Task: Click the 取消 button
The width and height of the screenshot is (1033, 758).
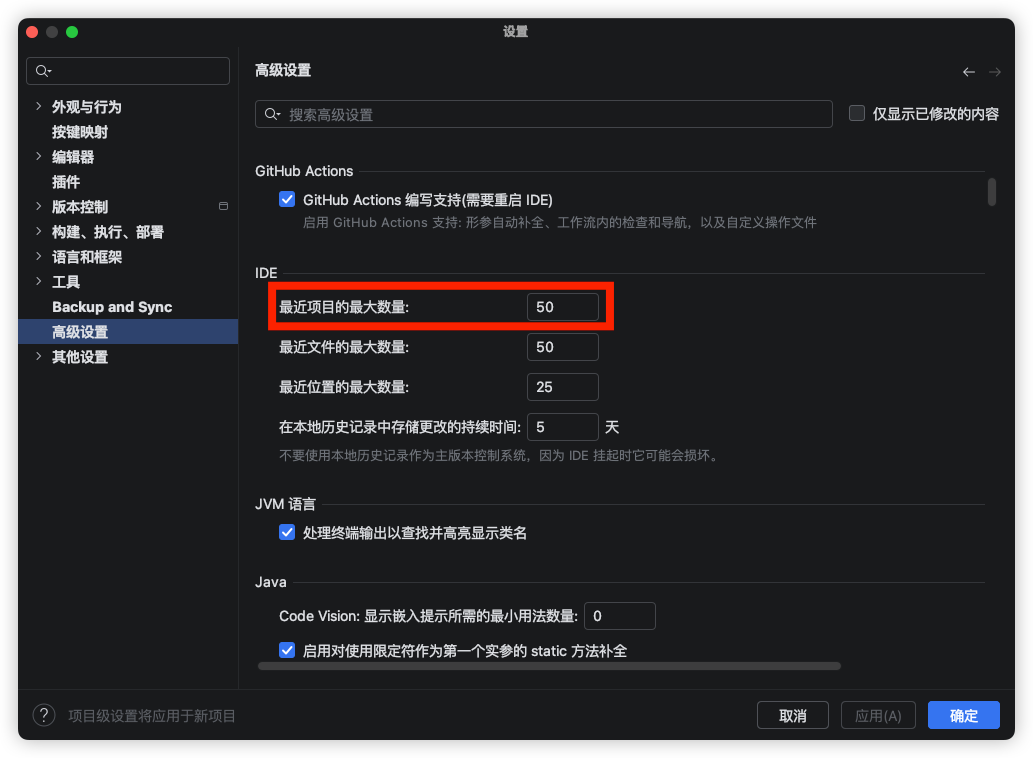Action: (x=792, y=716)
